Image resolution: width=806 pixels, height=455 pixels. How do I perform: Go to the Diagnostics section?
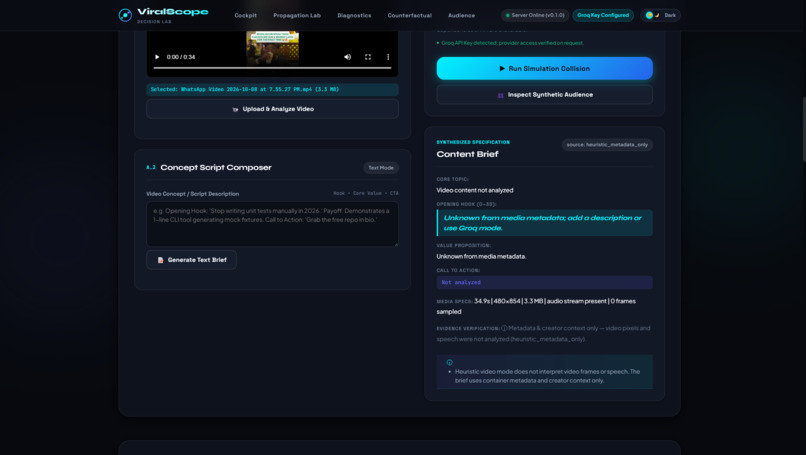(354, 15)
